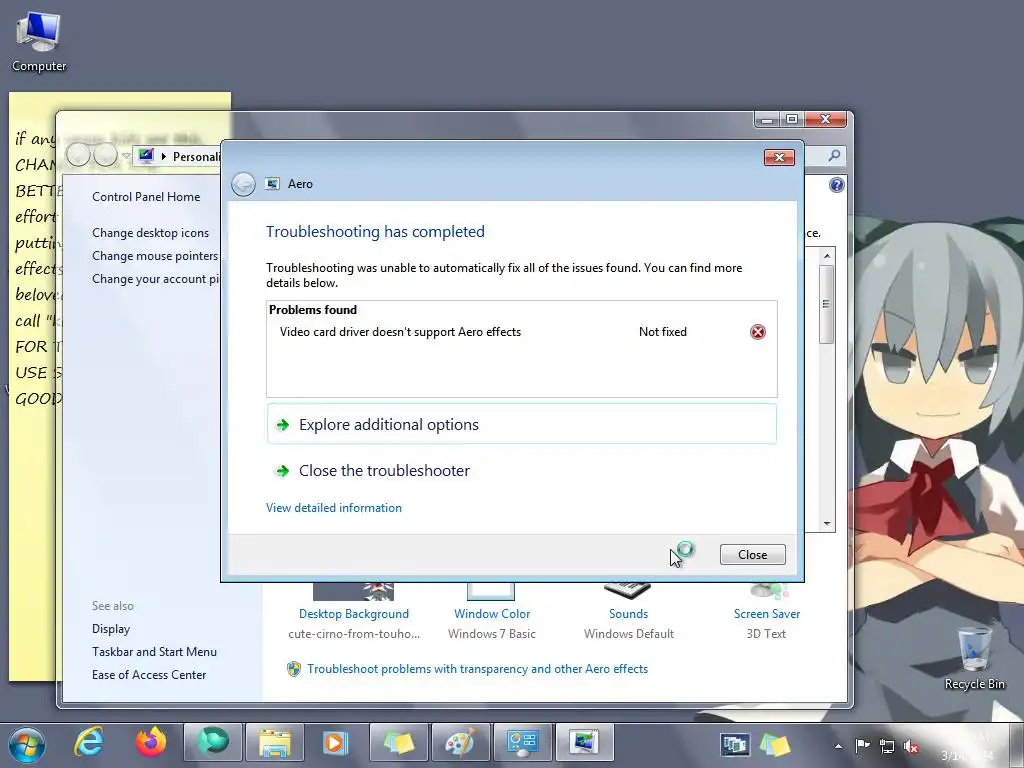Screen dimensions: 1024x768
Task: Click the Personalization breadcrumb in the address bar
Action: pos(196,157)
